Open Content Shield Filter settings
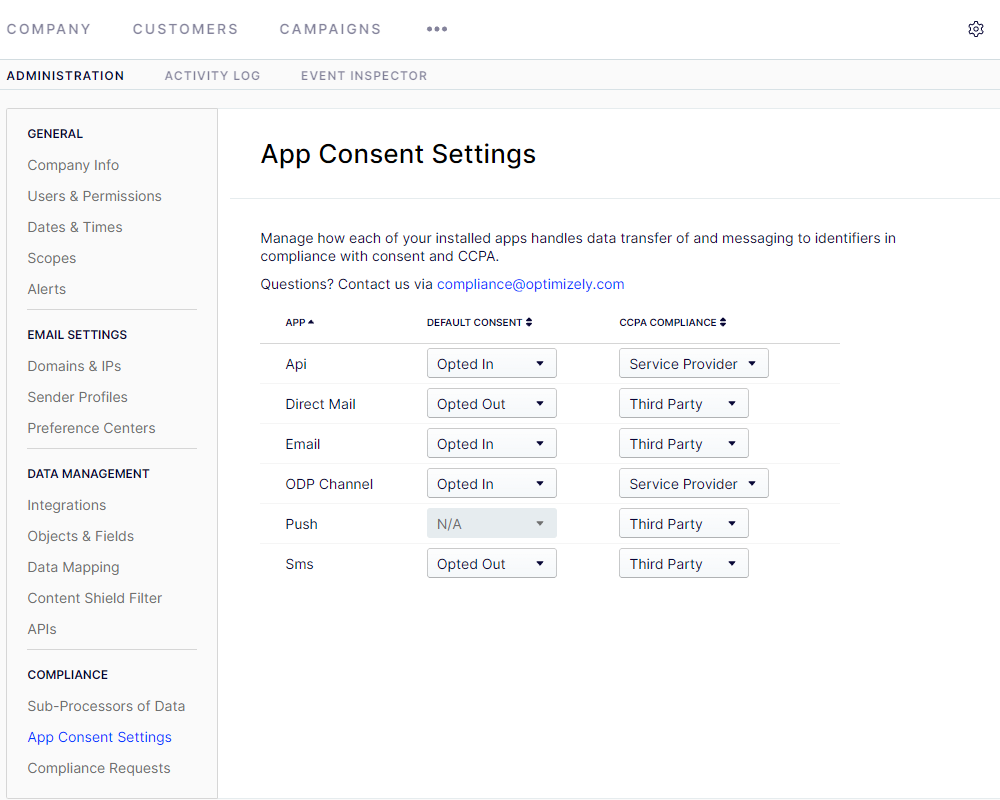 (95, 598)
